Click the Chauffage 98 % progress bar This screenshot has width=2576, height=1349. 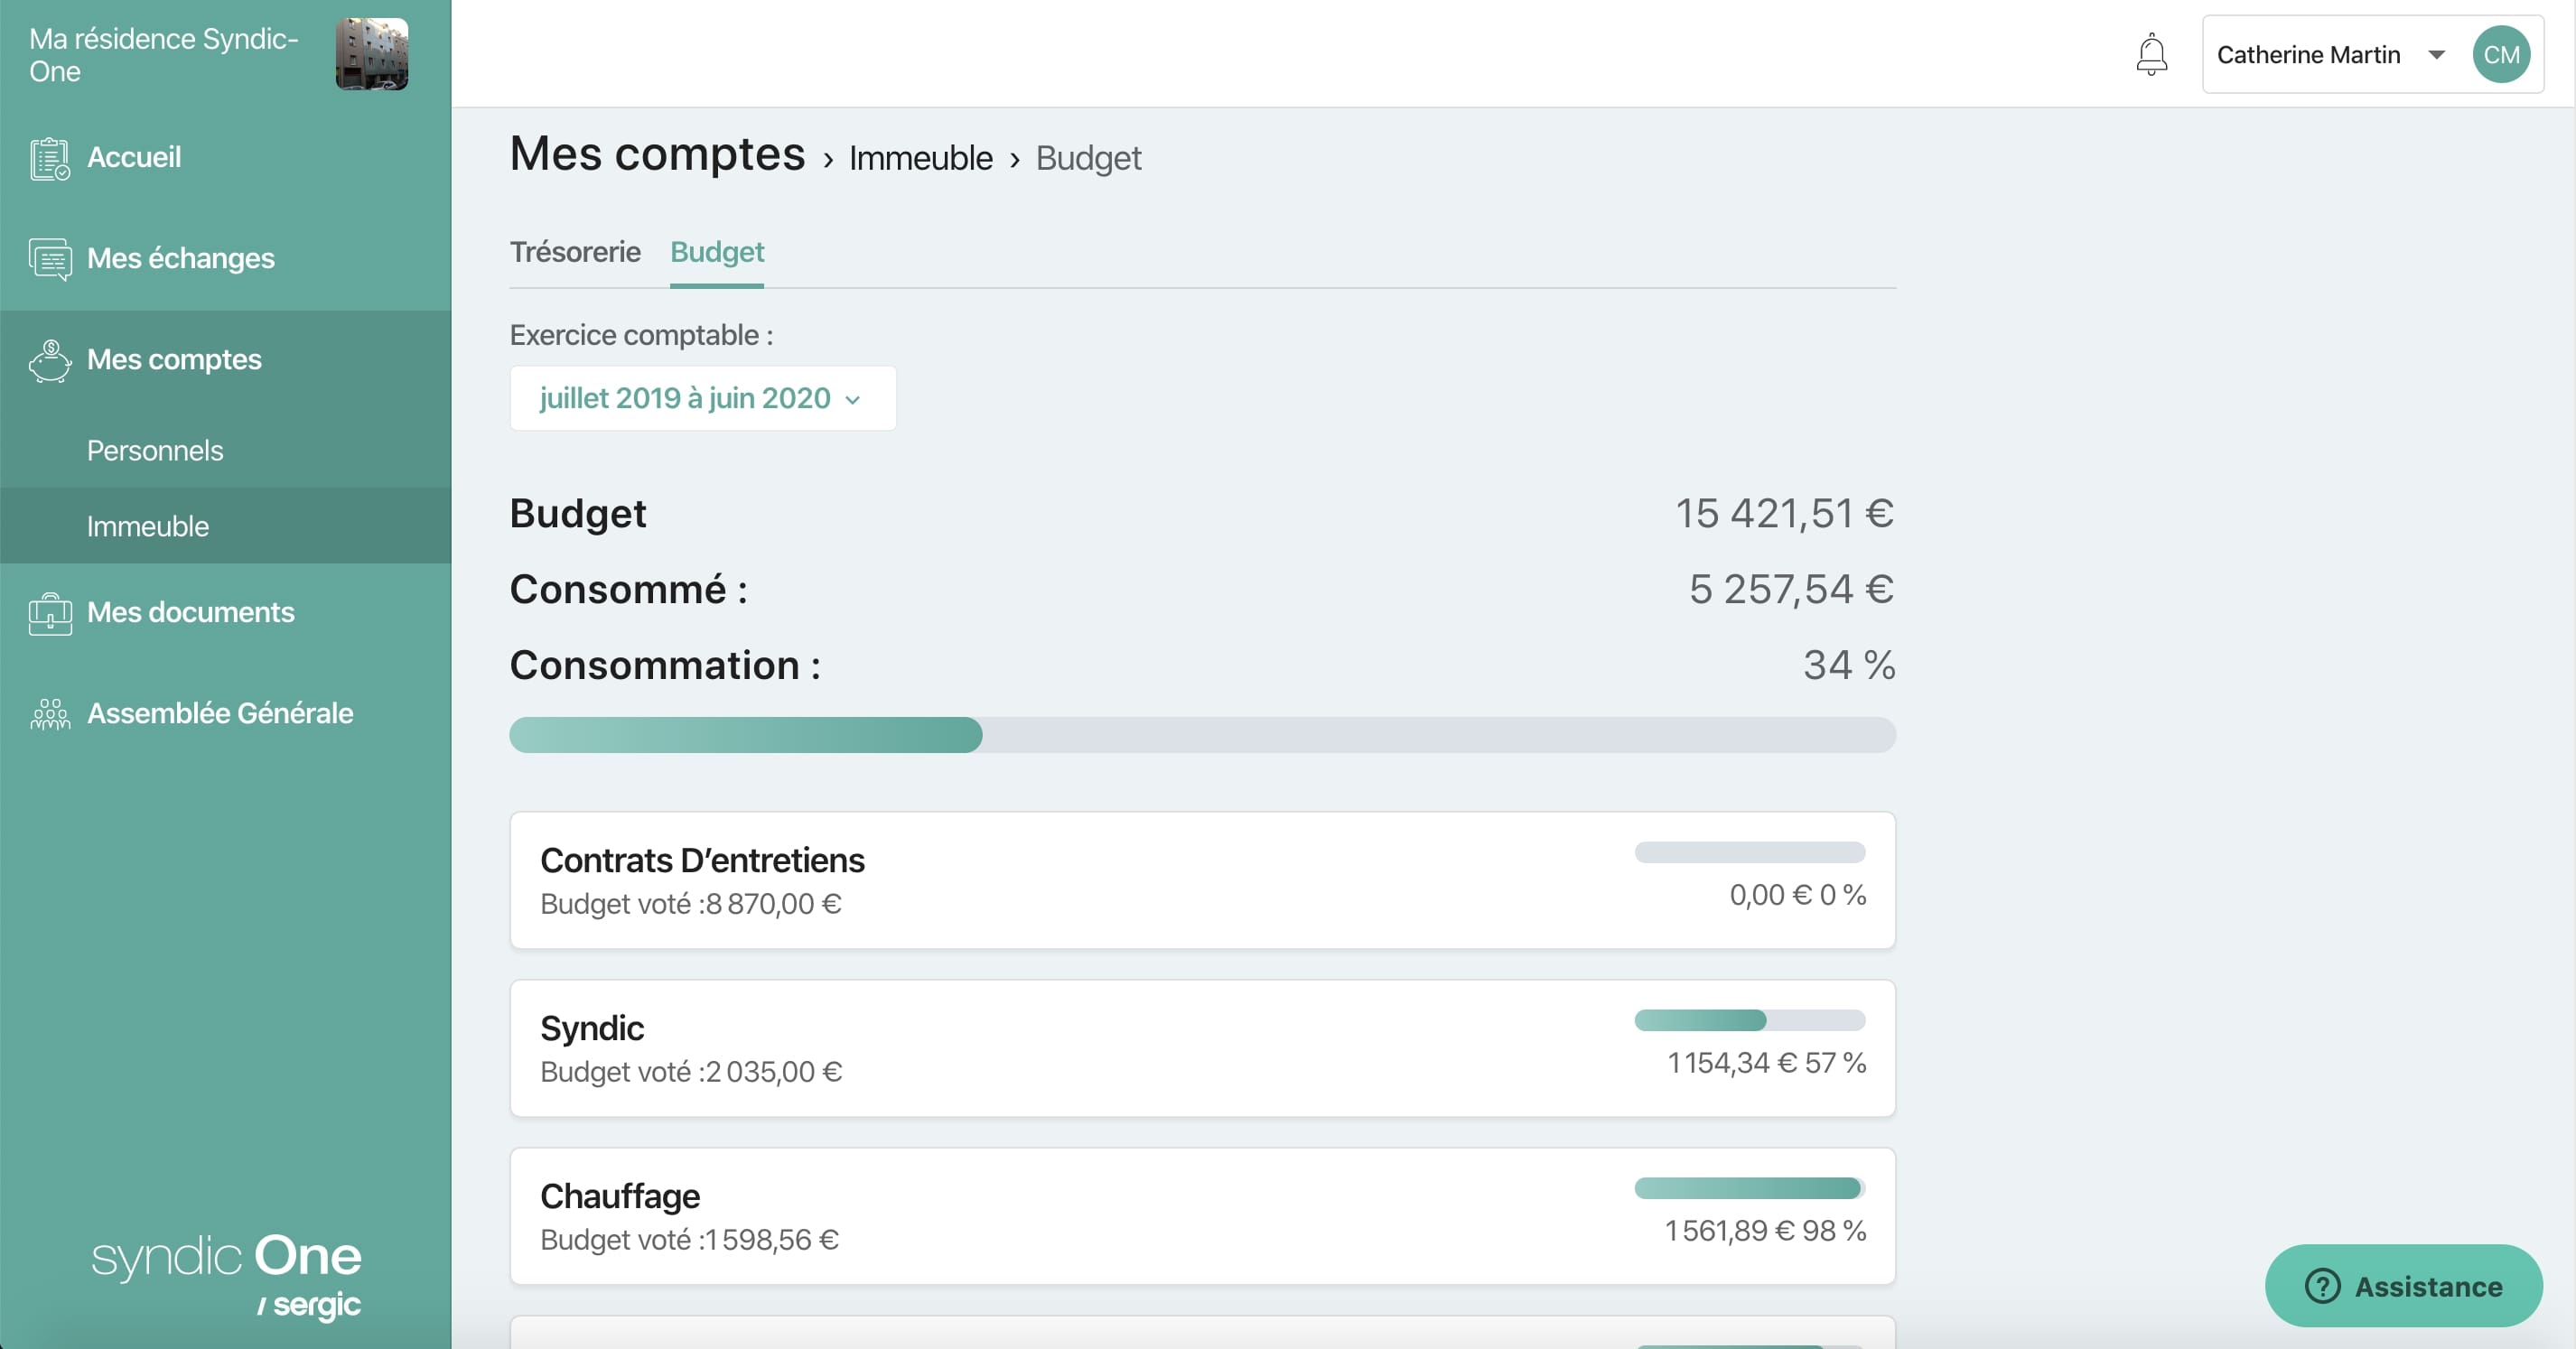1750,1188
